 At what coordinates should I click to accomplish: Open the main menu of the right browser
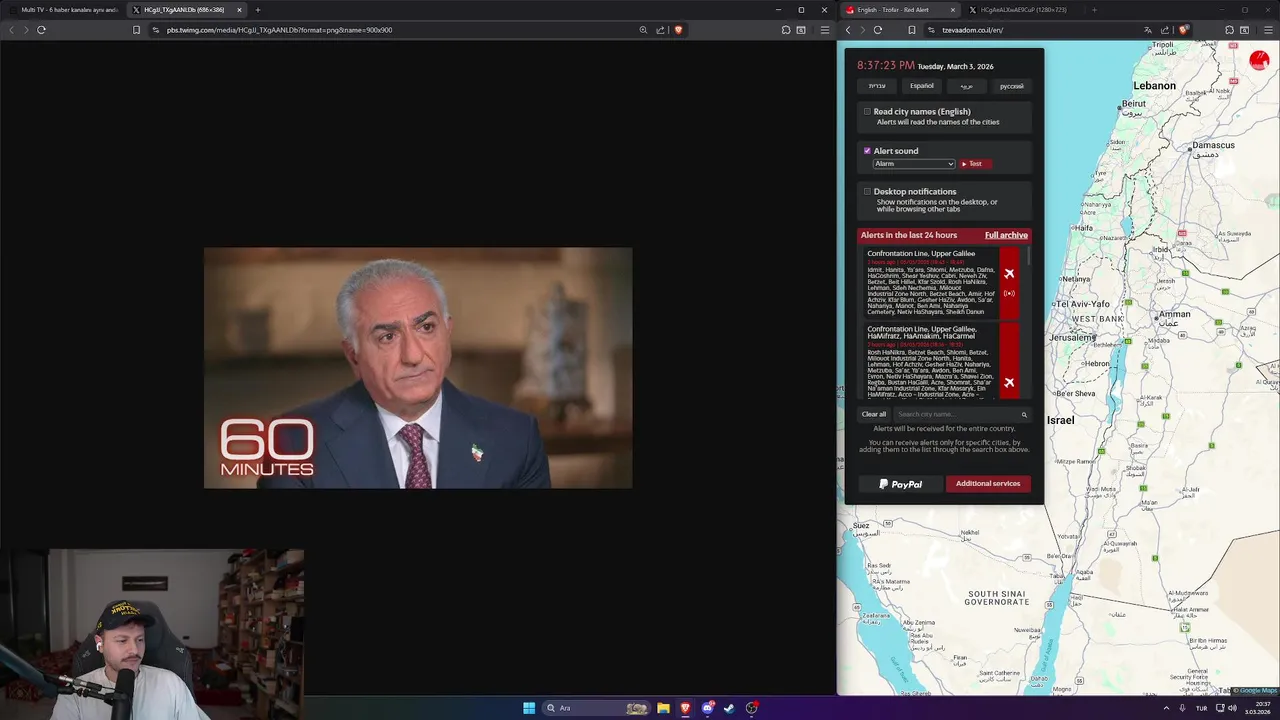[1267, 30]
